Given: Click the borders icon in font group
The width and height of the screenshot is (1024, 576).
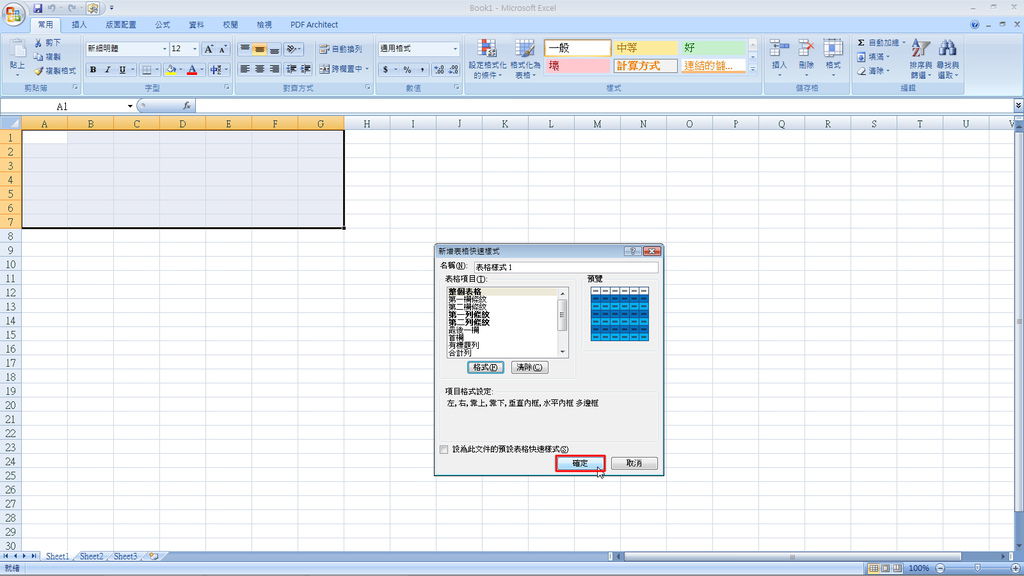Looking at the screenshot, I should [x=147, y=69].
